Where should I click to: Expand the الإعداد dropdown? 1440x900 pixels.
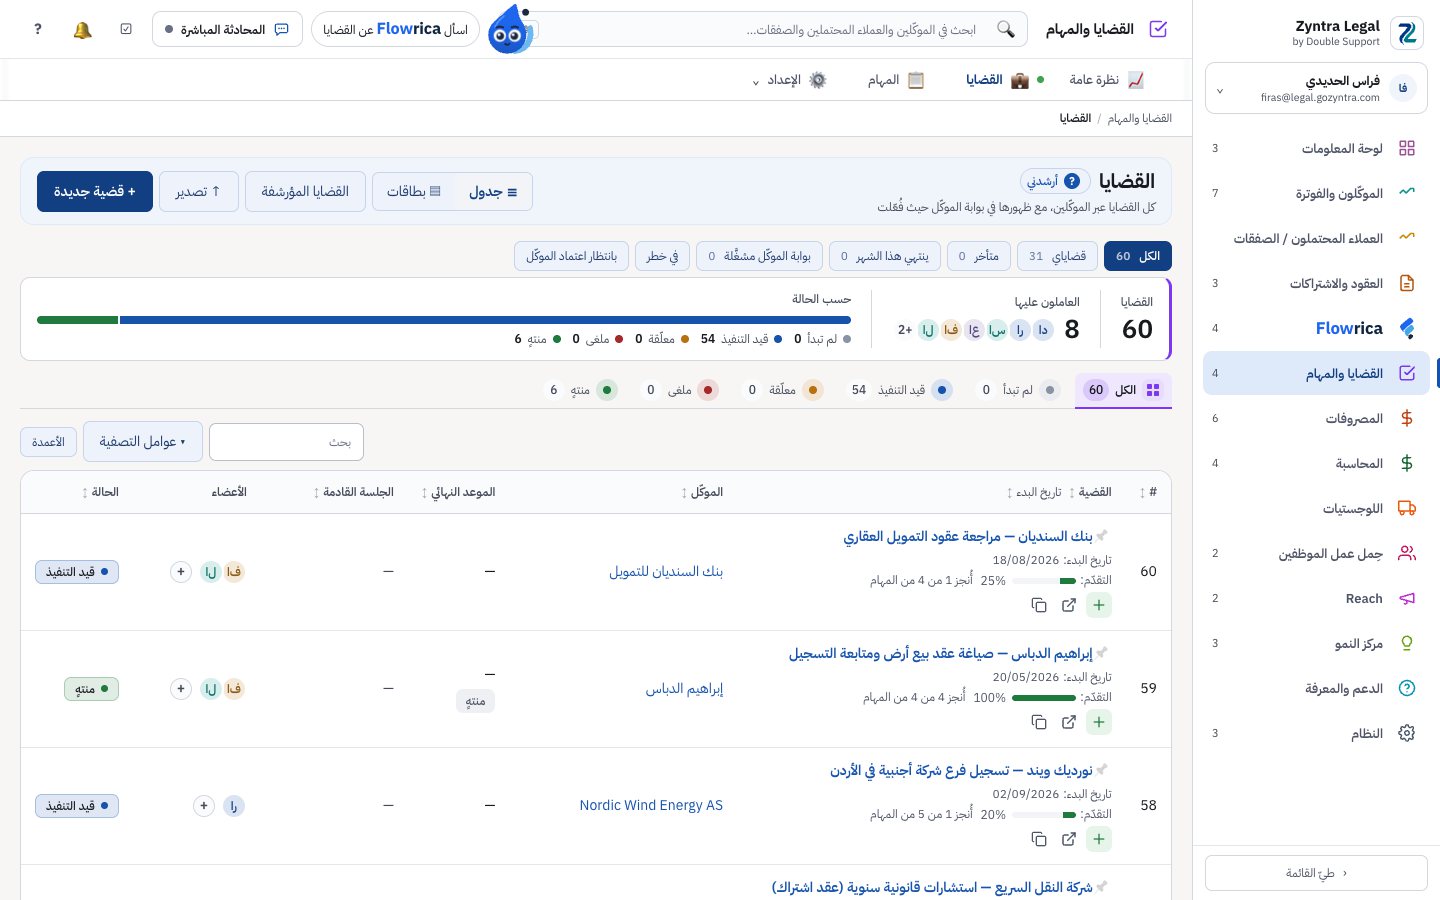click(790, 80)
